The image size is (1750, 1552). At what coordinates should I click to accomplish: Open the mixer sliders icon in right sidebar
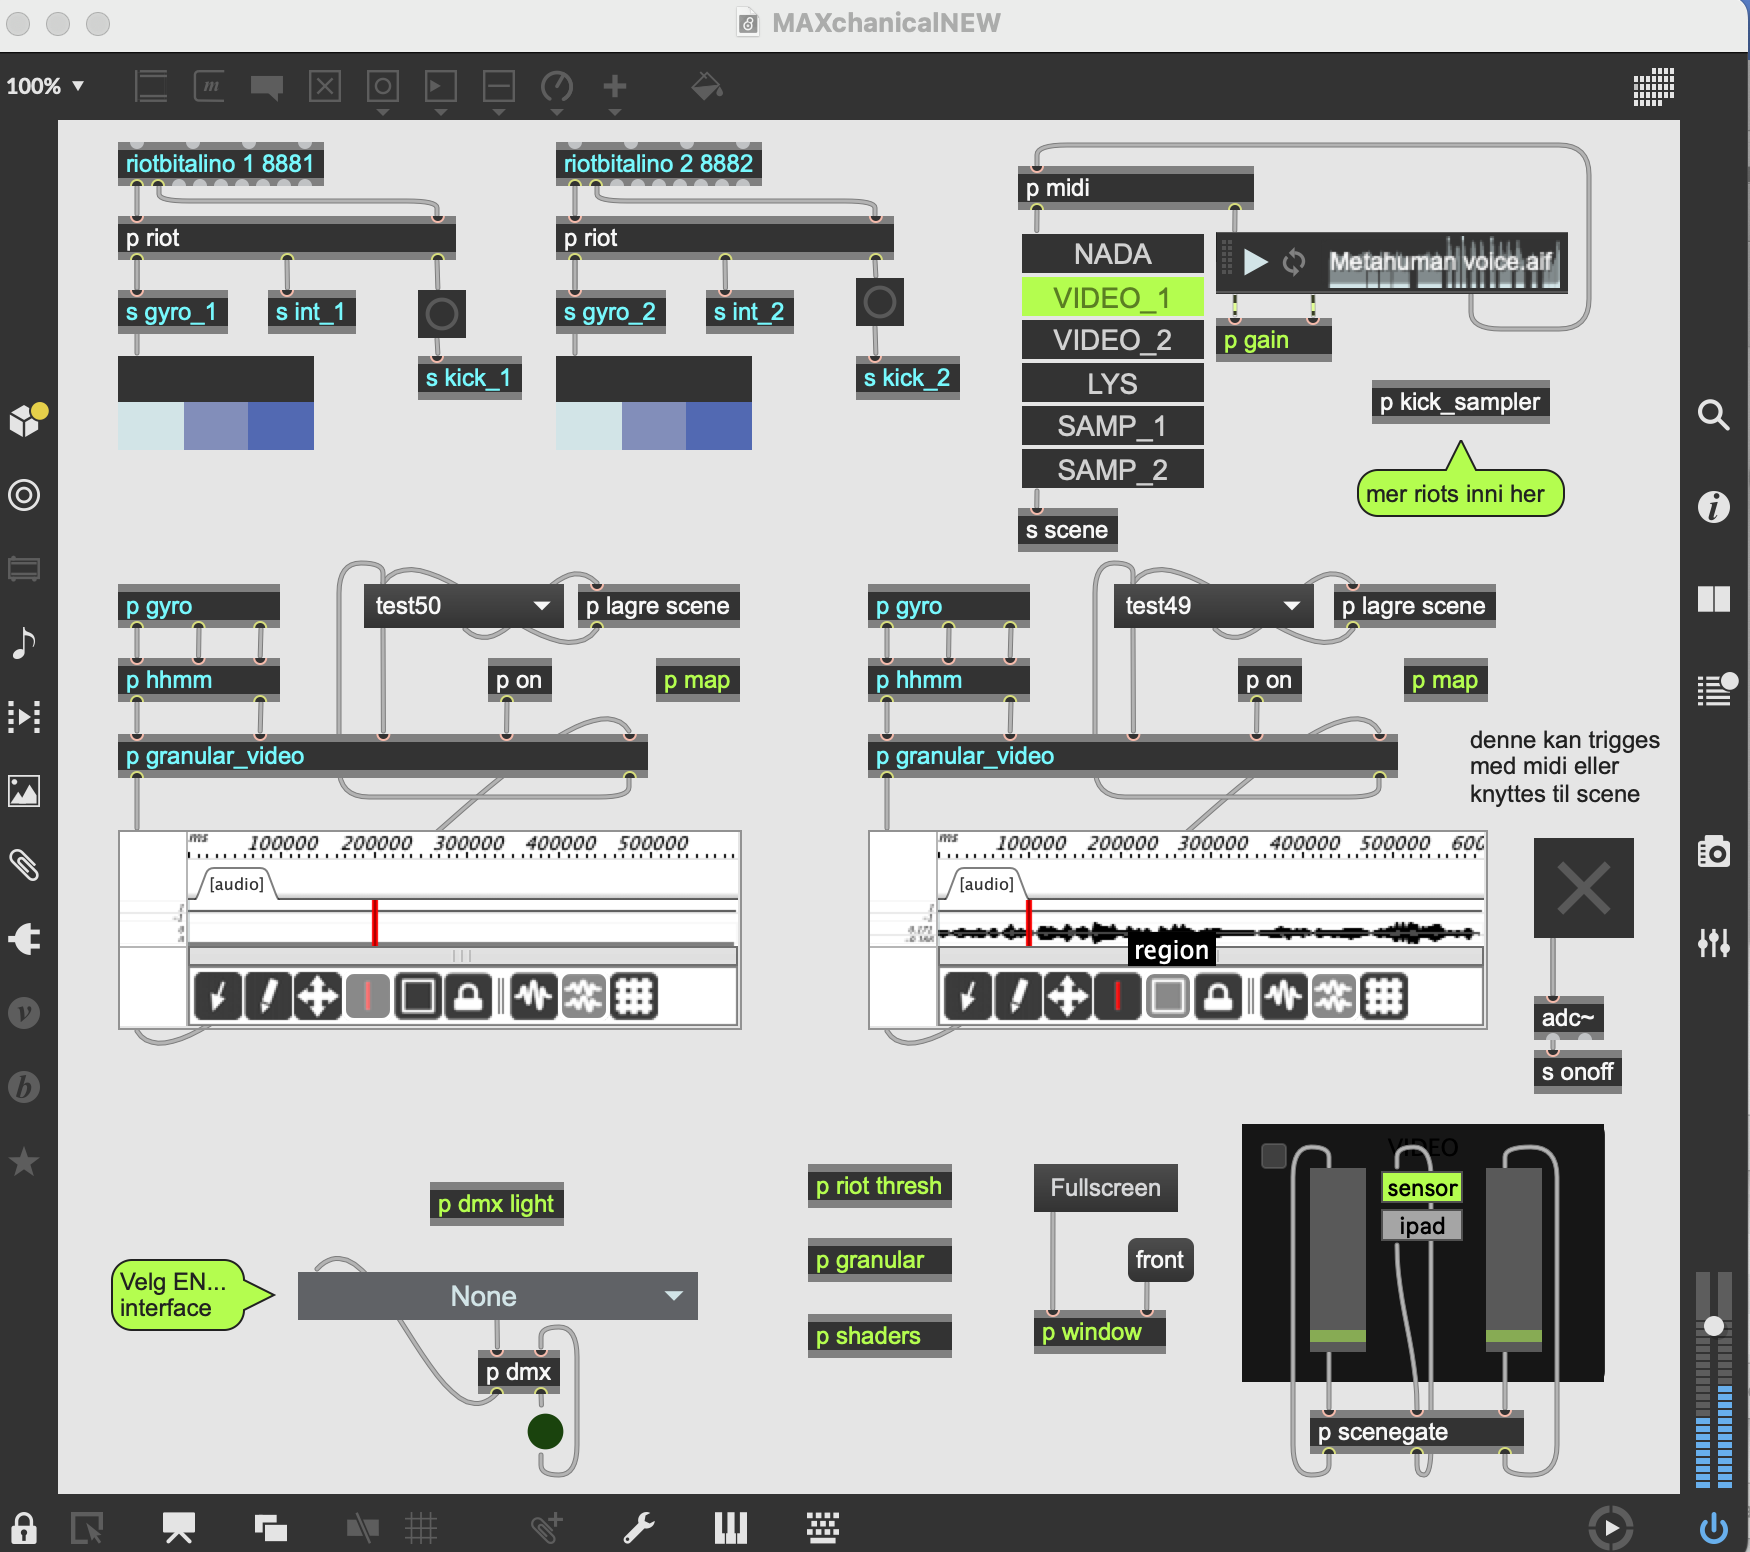(x=1713, y=941)
